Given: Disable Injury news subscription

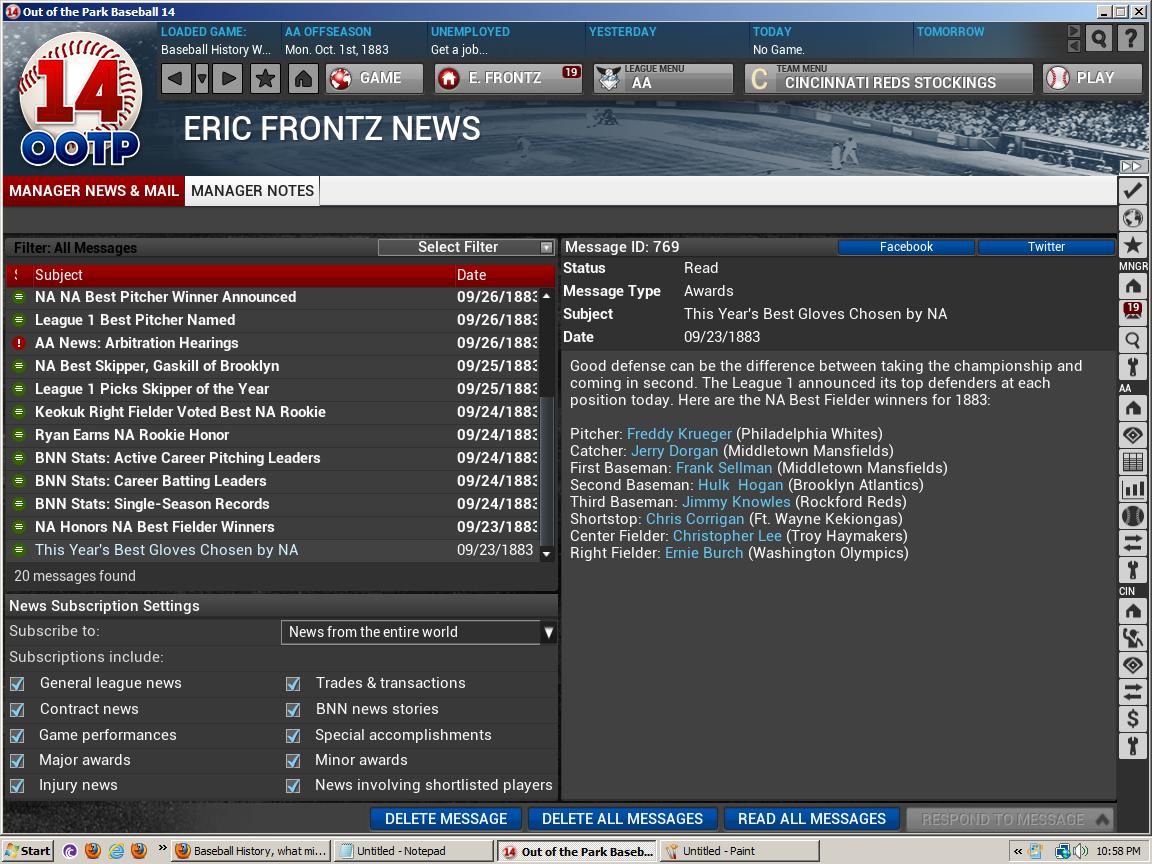Looking at the screenshot, I should (x=17, y=786).
